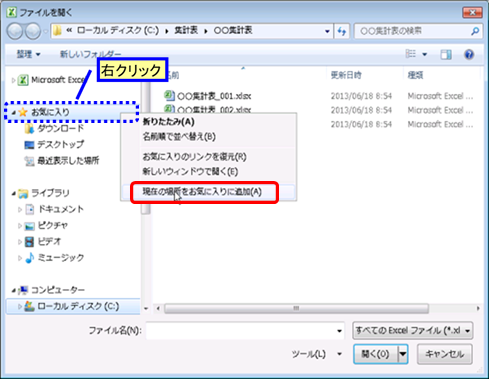The image size is (489, 379).
Task: Click the left arrow of horizontal scrollbar
Action: click(x=158, y=308)
